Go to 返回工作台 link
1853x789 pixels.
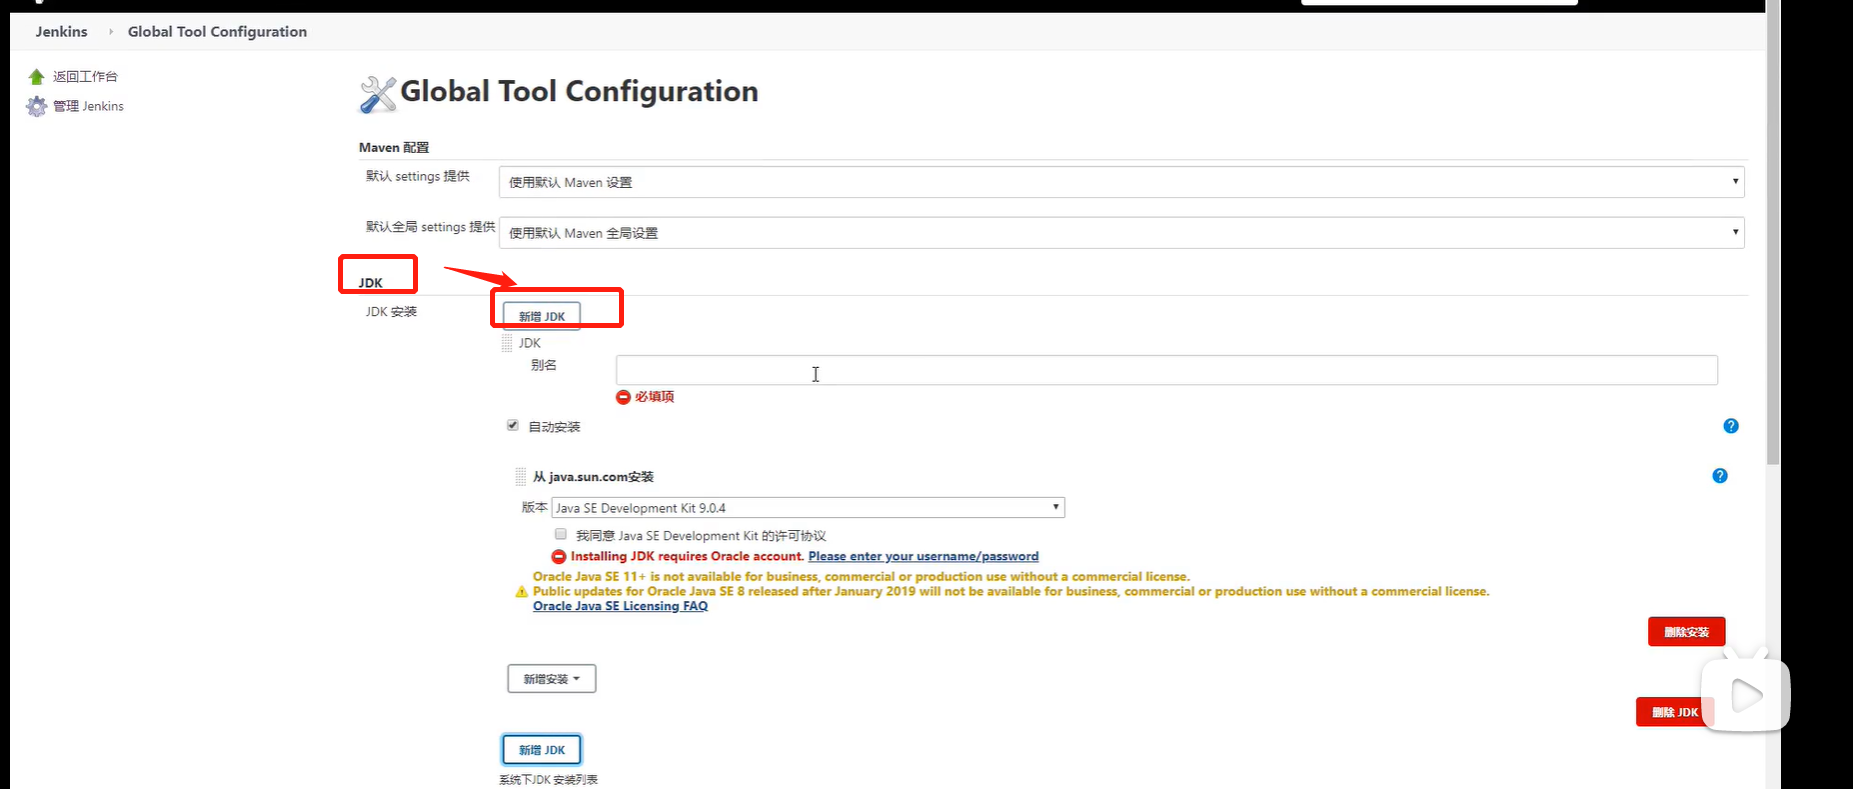(x=85, y=77)
